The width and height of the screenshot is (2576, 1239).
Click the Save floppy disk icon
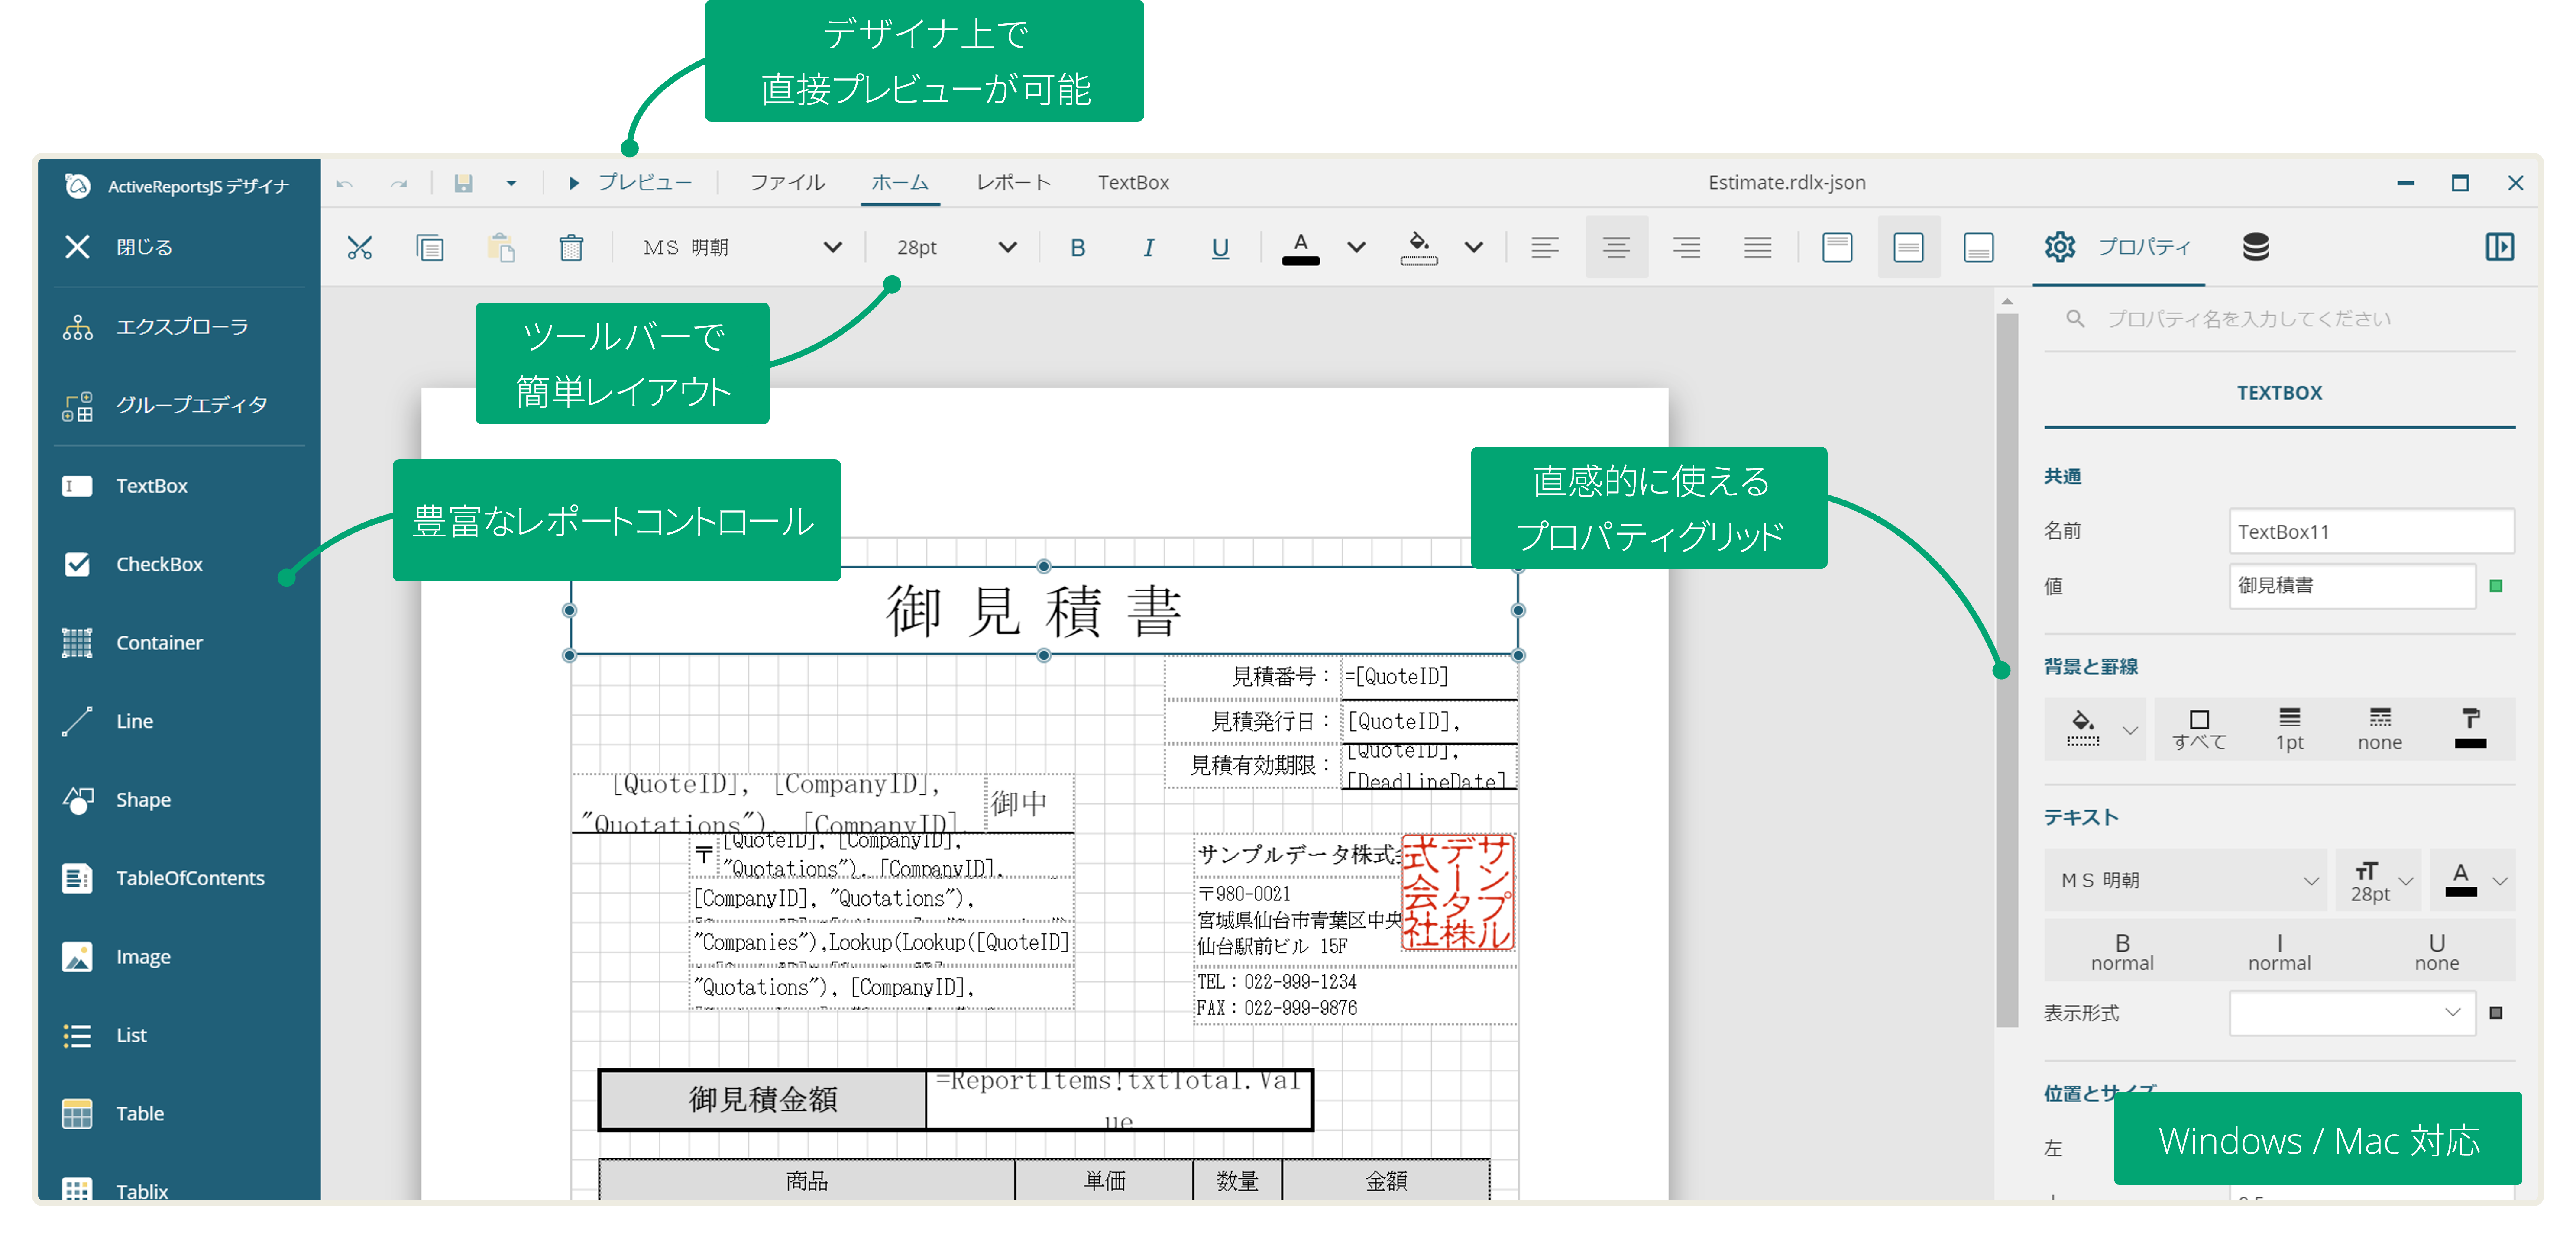(463, 183)
